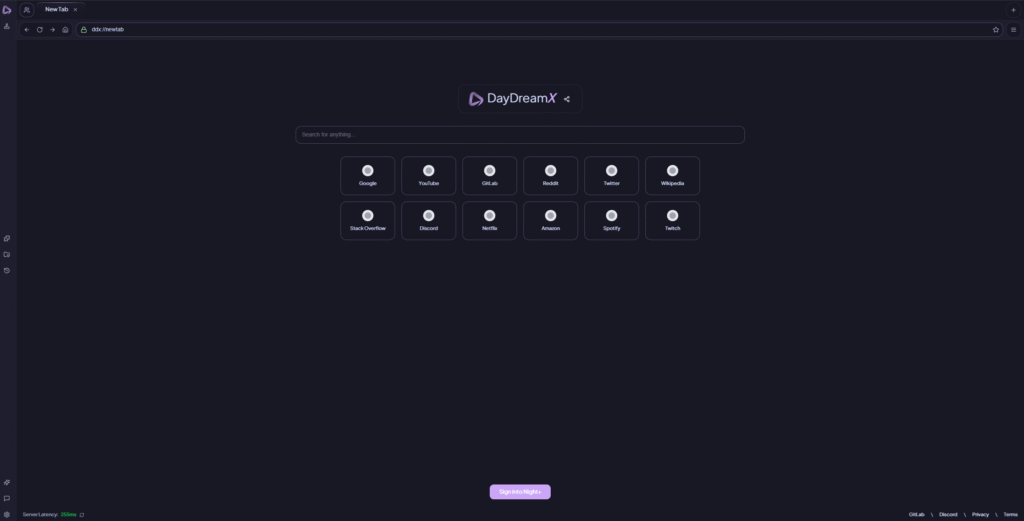Open the GitLab footer link
Image resolution: width=1024 pixels, height=521 pixels.
click(x=916, y=514)
